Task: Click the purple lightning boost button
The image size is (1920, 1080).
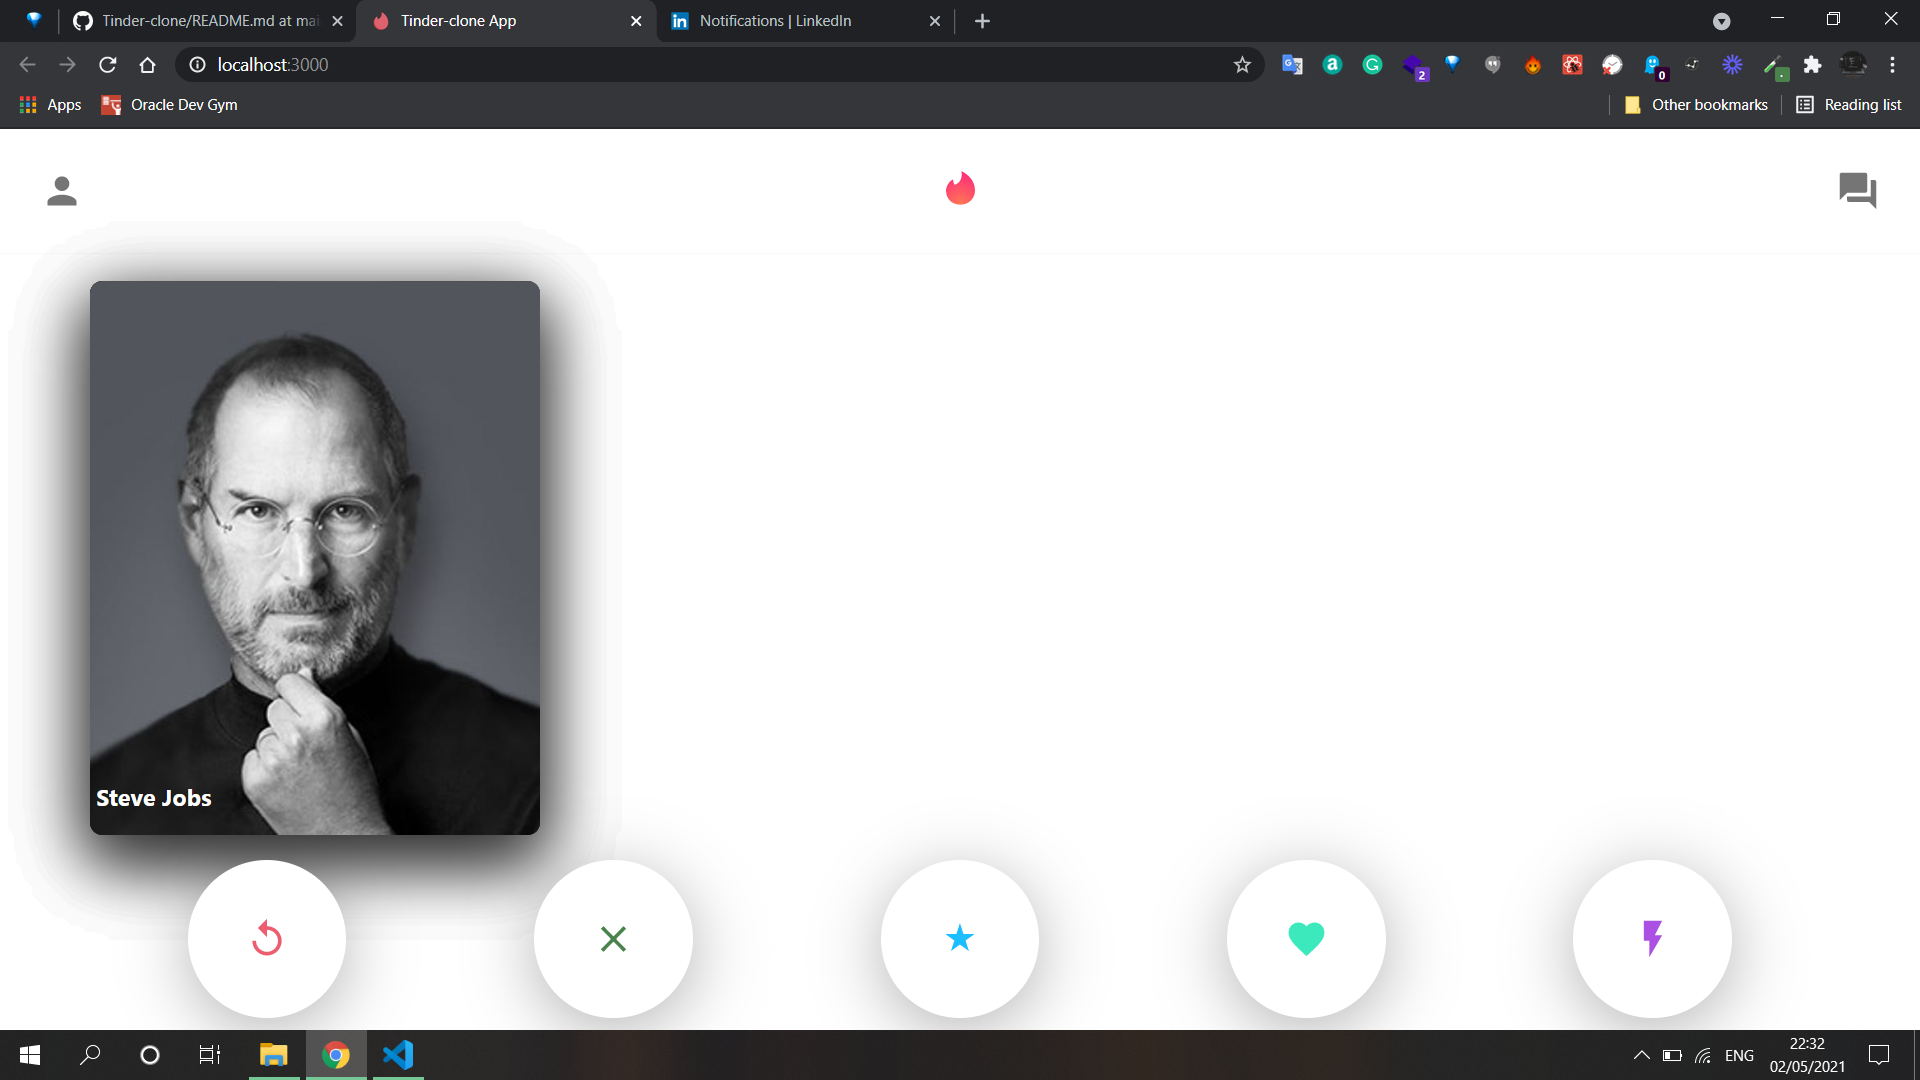Action: [x=1652, y=938]
